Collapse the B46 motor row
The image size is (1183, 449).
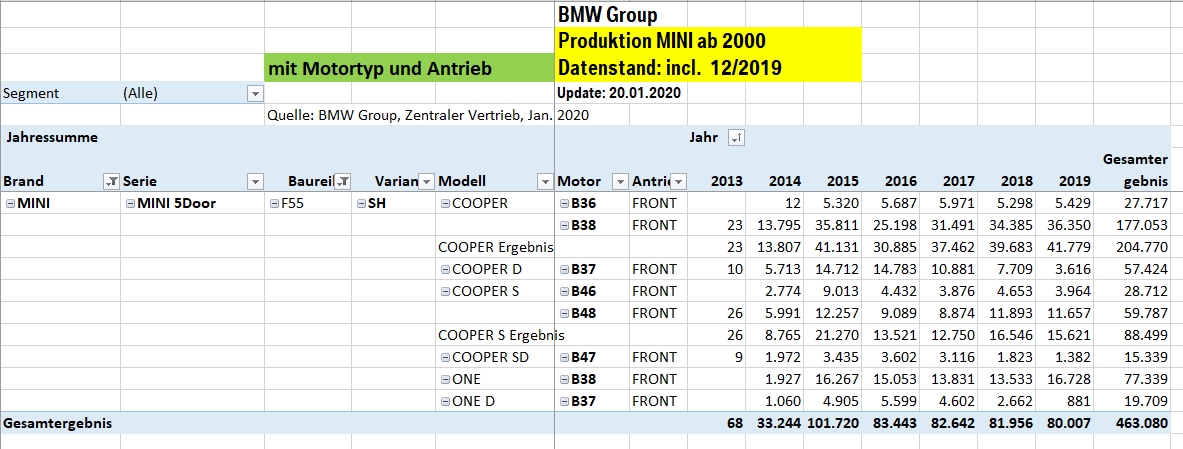(564, 292)
